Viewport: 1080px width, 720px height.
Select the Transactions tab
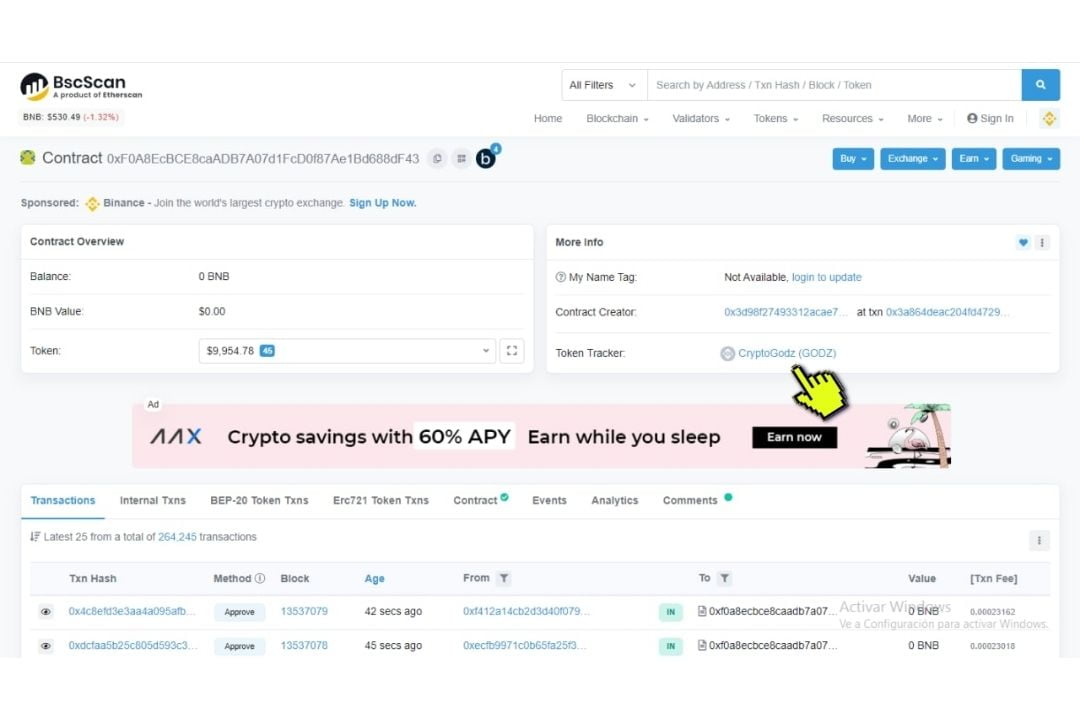(x=63, y=501)
